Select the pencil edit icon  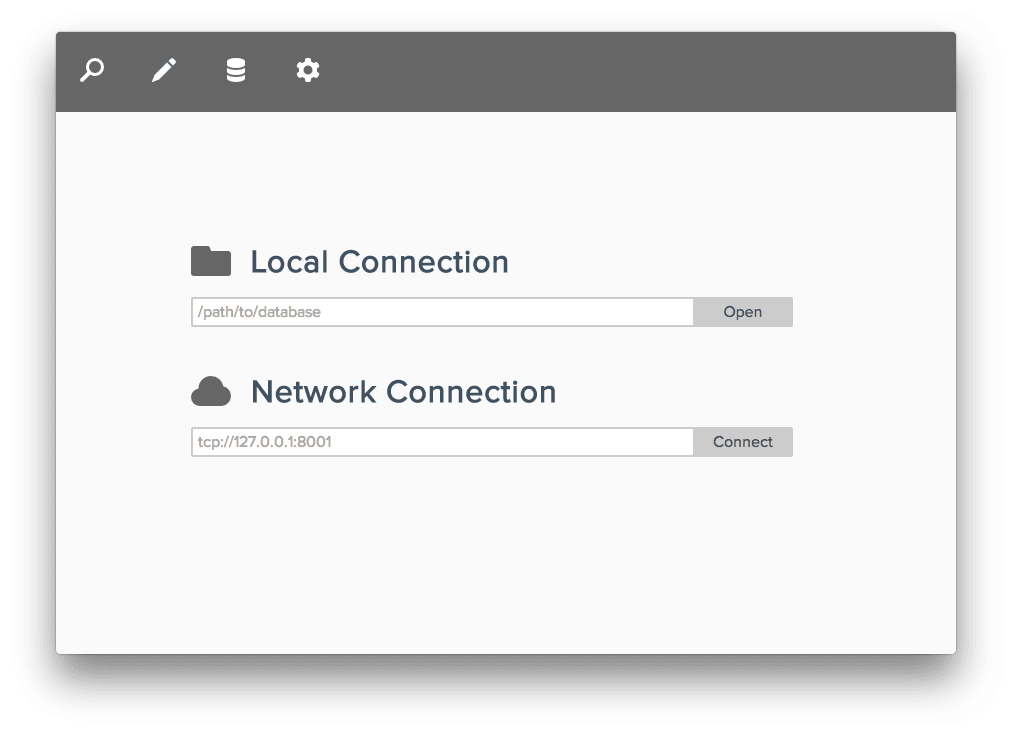164,70
